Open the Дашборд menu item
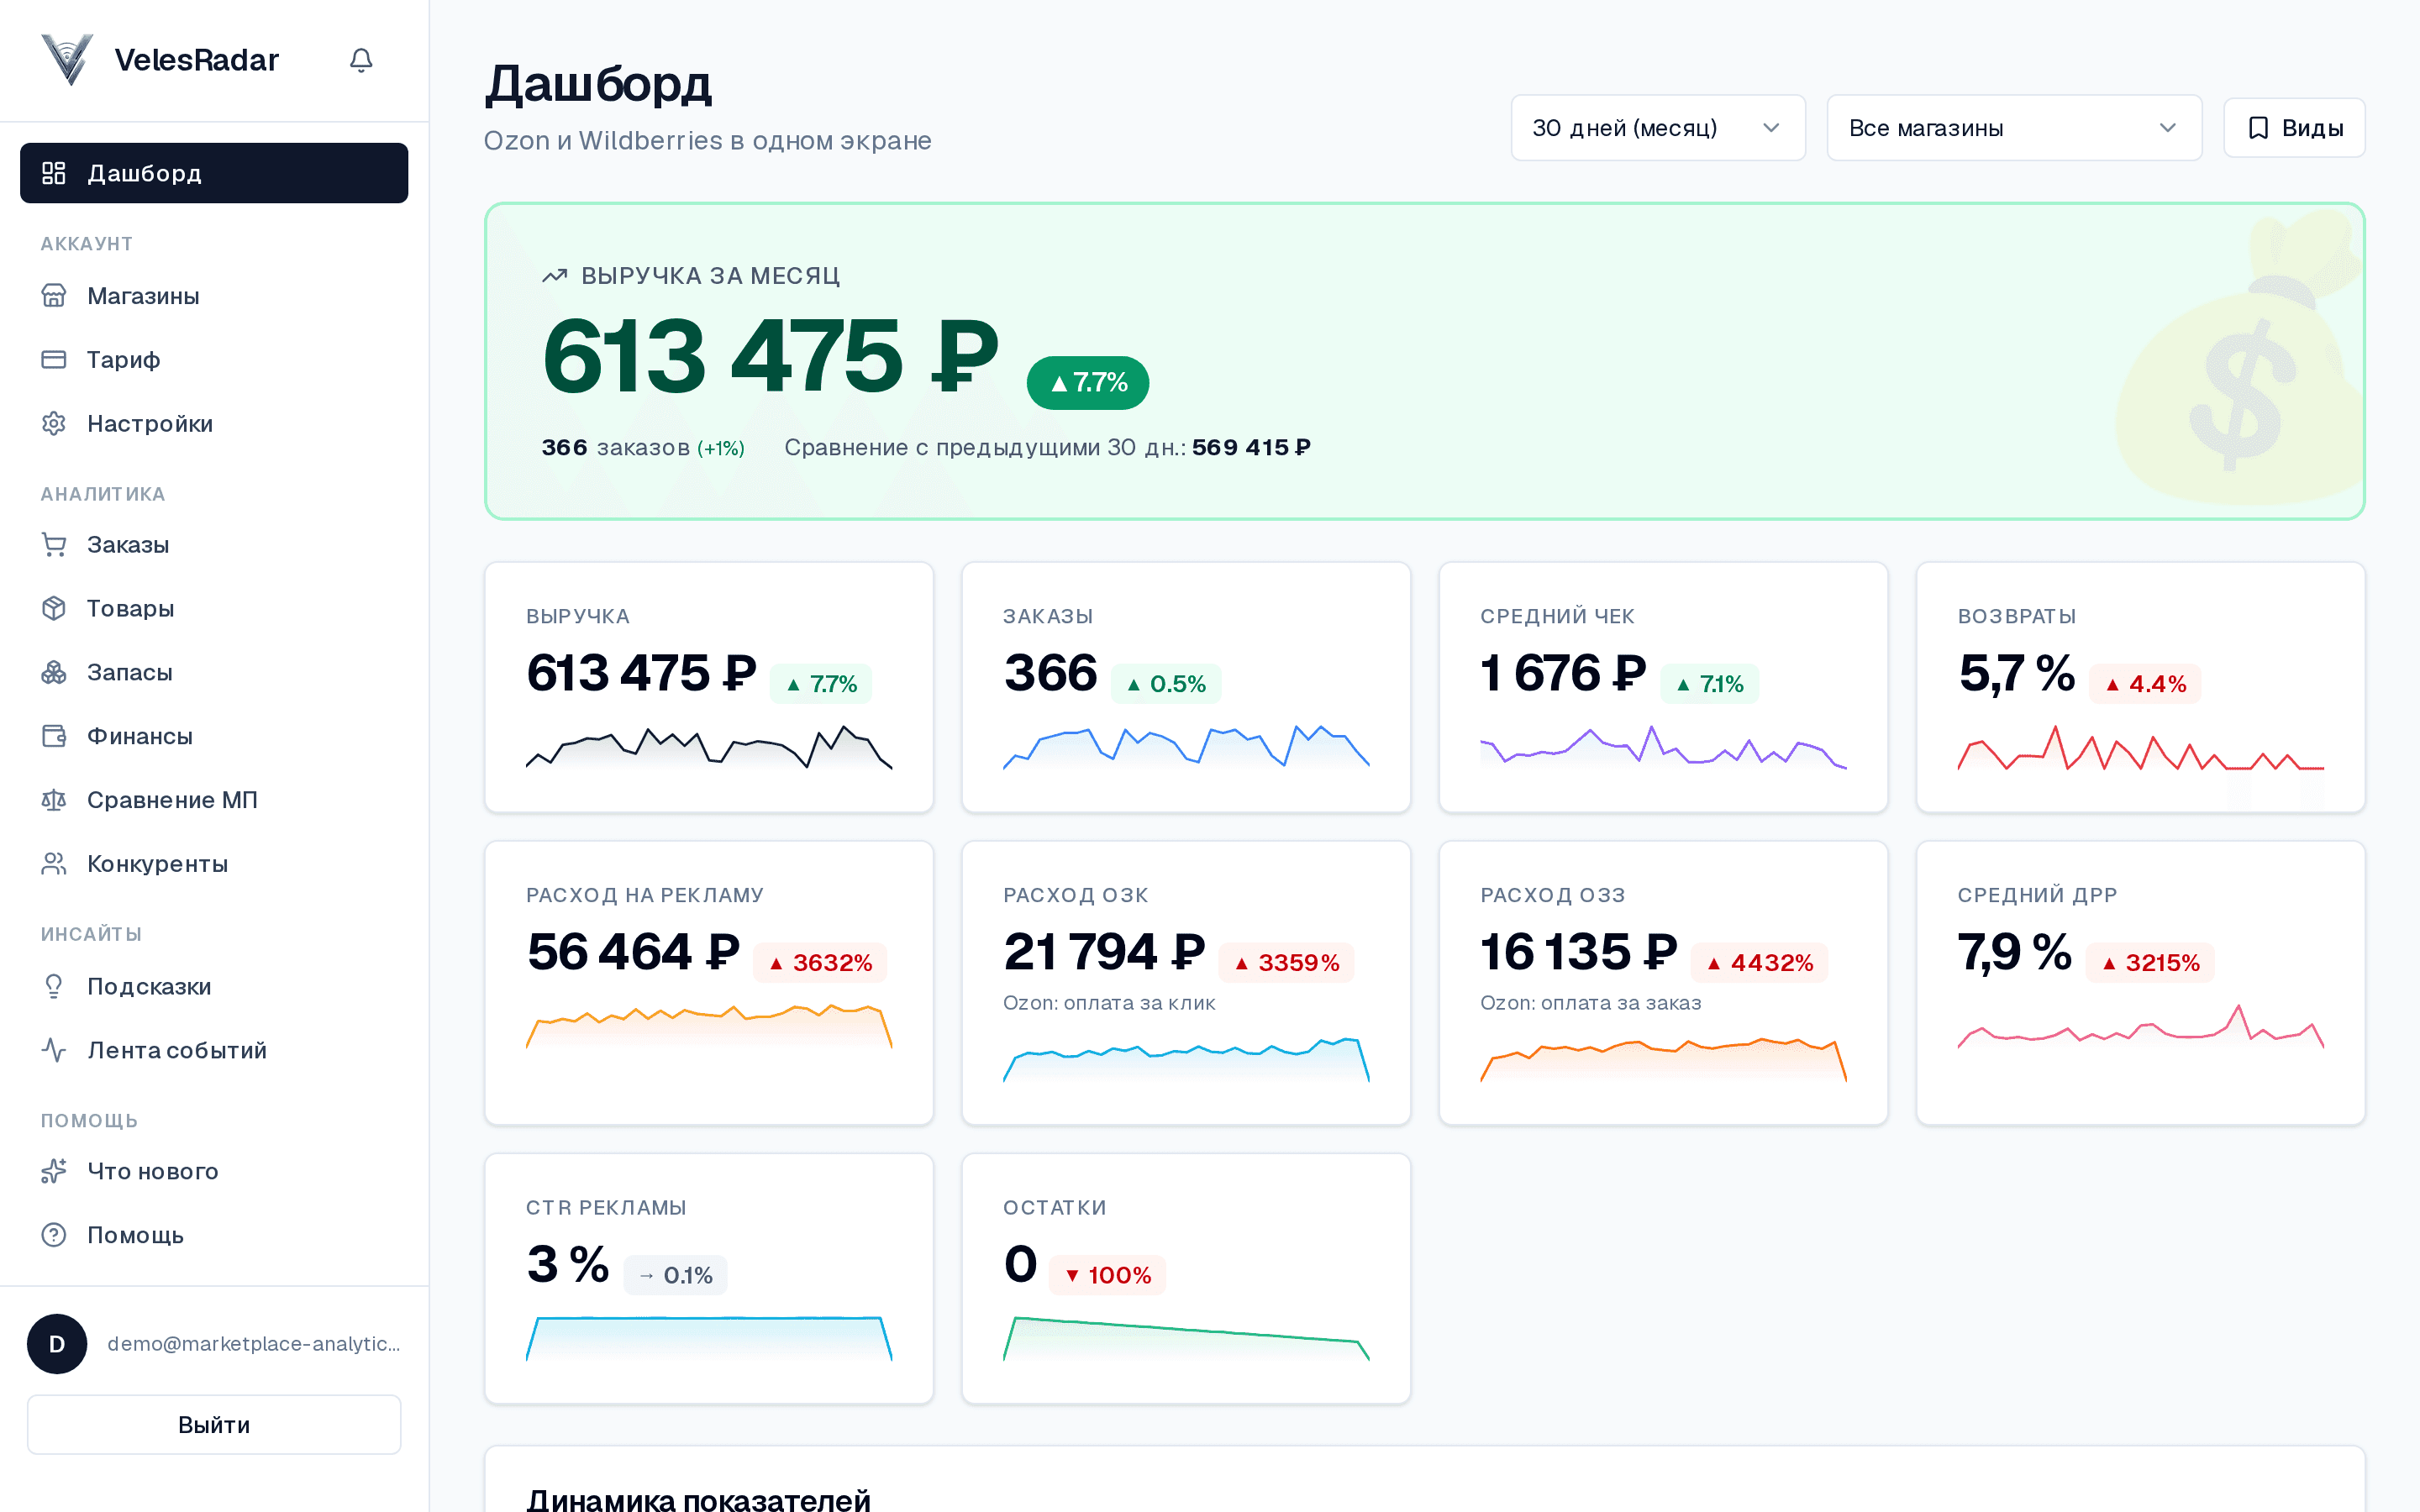Viewport: 2420px width, 1512px height. click(214, 173)
